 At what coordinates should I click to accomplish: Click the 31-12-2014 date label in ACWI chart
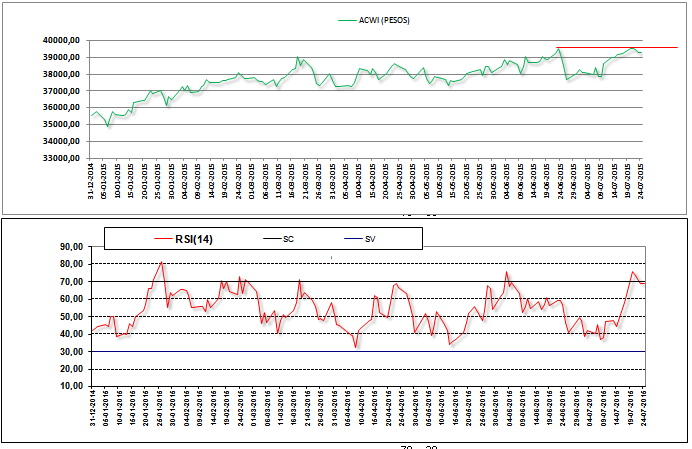(91, 181)
